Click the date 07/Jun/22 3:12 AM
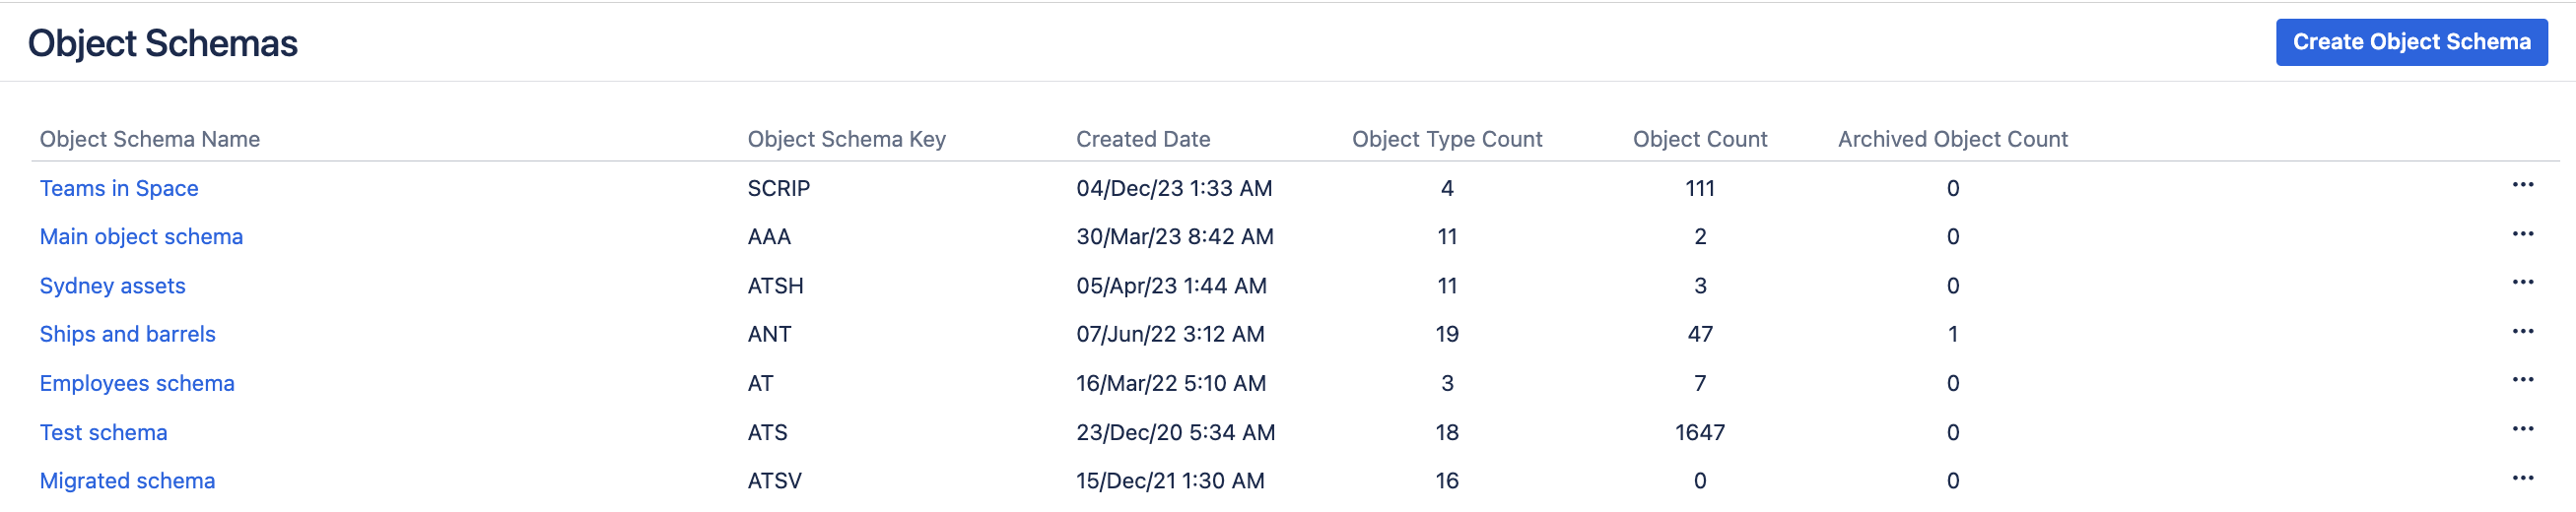This screenshot has height=512, width=2576. coord(1170,334)
